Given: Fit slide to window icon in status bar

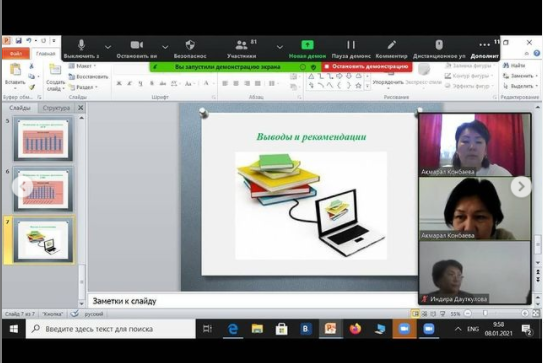Looking at the screenshot, I should tap(536, 313).
